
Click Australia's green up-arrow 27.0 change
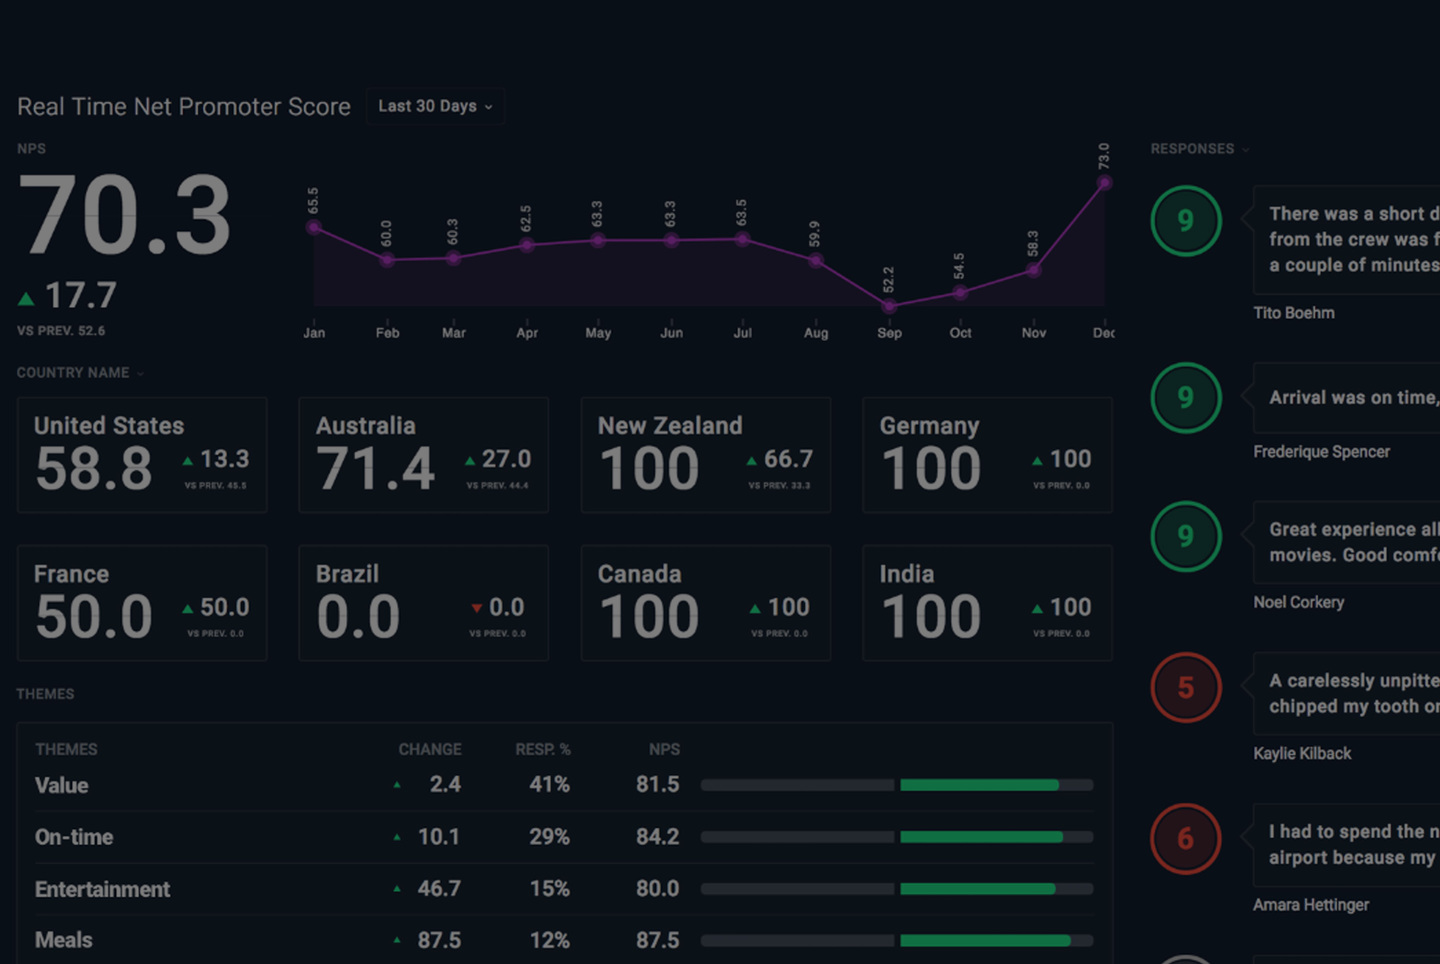497,459
